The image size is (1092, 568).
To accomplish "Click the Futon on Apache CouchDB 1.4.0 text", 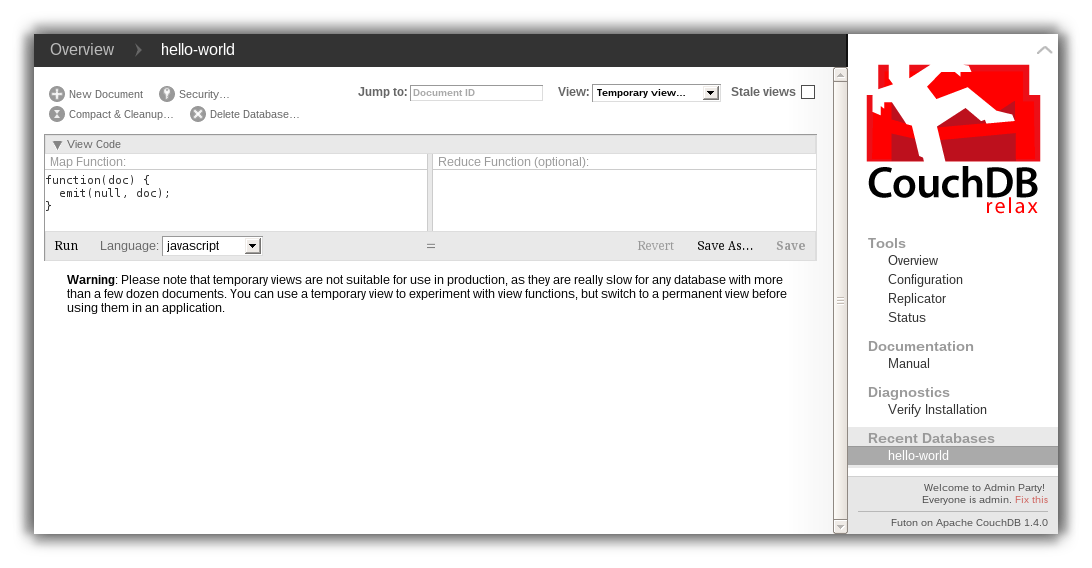I will point(969,523).
